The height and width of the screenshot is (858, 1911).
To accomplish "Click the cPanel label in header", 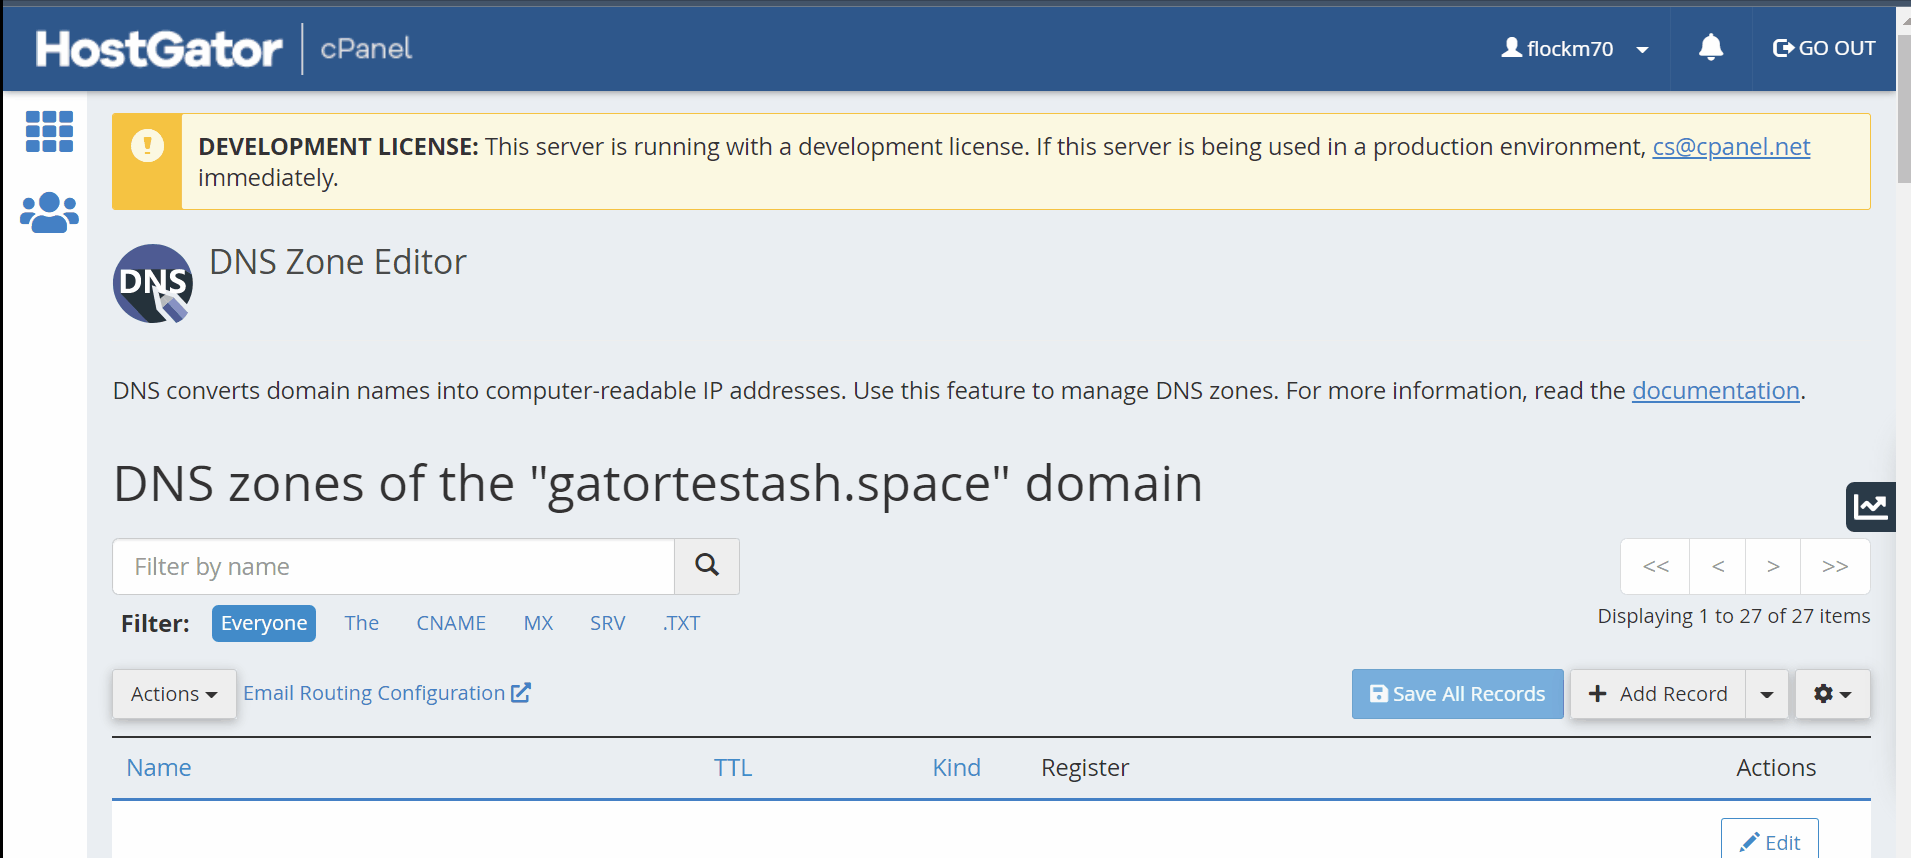I will click(366, 48).
